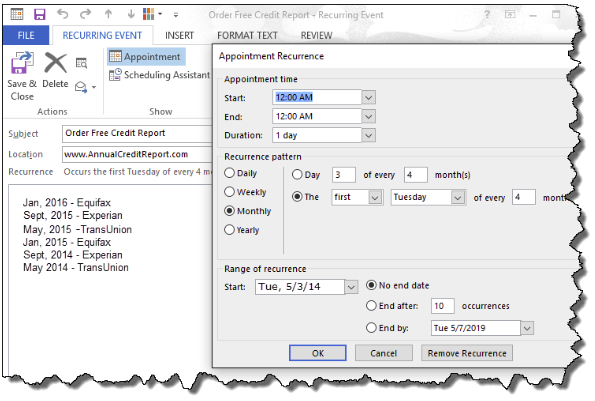The height and width of the screenshot is (401, 595).
Task: Click the Save icon in quick access toolbar
Action: [x=39, y=15]
